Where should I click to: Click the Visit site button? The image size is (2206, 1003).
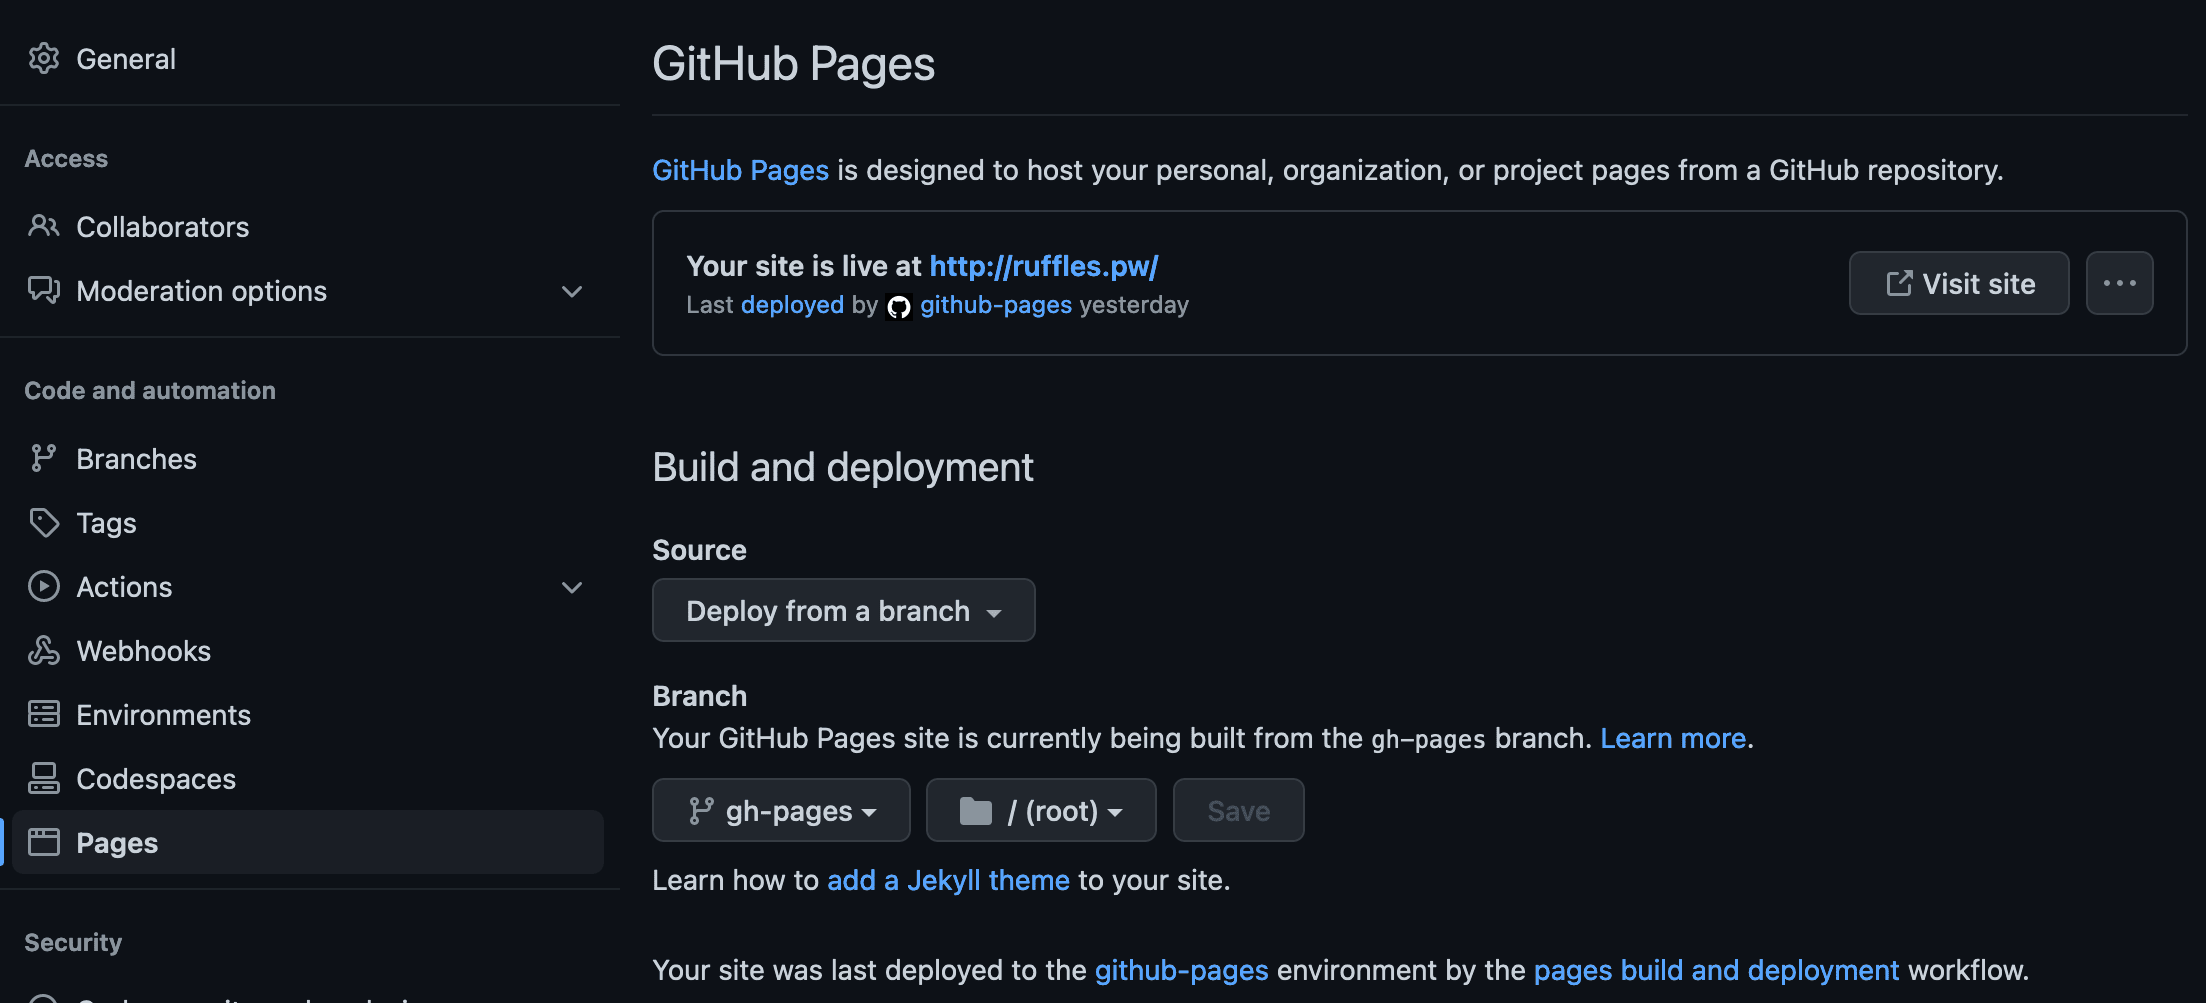pos(1959,283)
